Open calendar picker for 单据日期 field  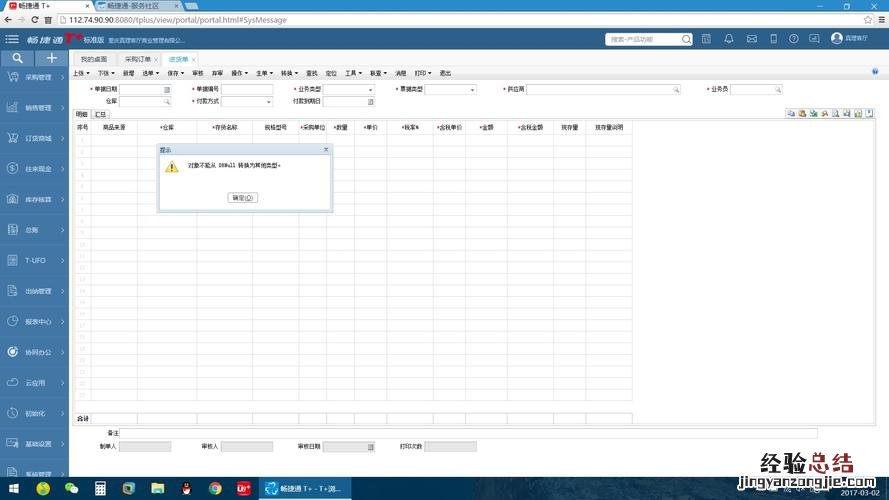pyautogui.click(x=167, y=90)
